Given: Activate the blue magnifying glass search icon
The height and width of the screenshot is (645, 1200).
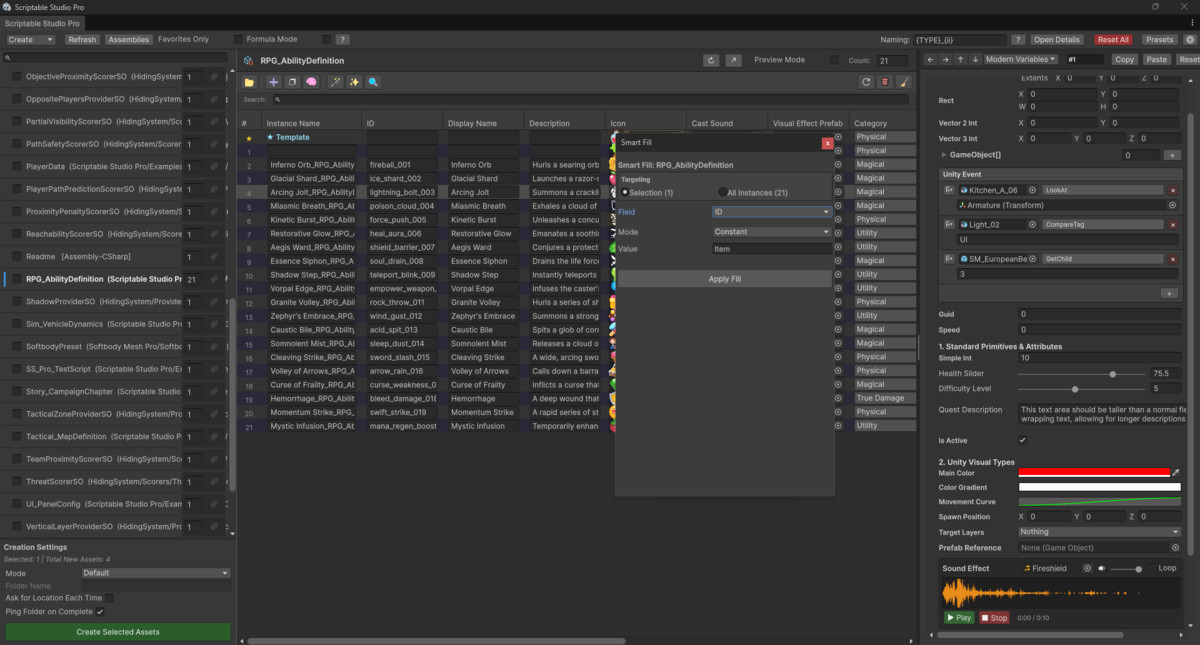Looking at the screenshot, I should click(373, 82).
